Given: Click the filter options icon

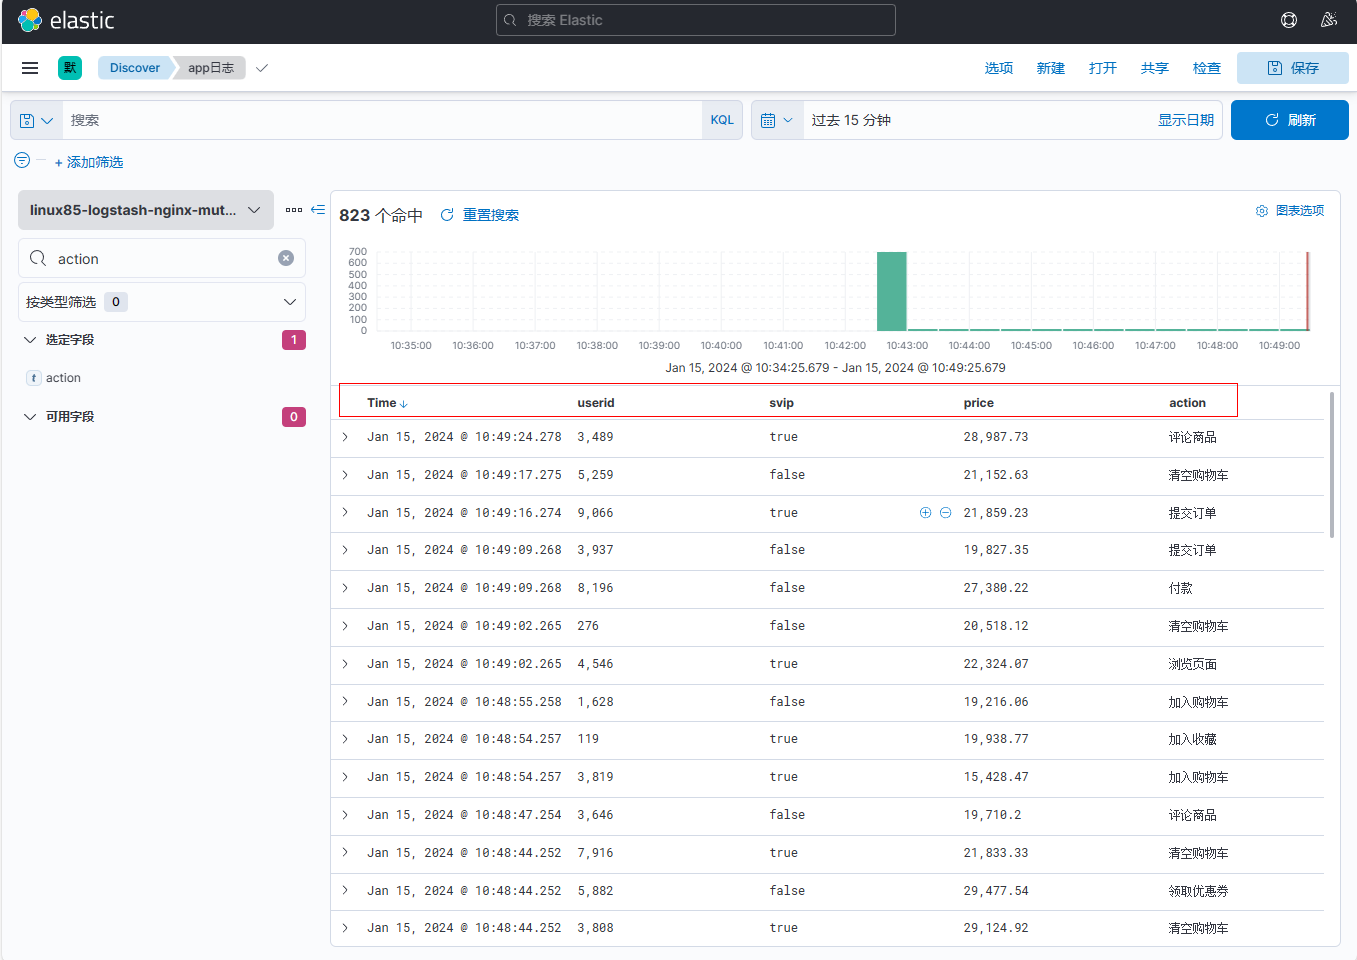Looking at the screenshot, I should pos(22,160).
